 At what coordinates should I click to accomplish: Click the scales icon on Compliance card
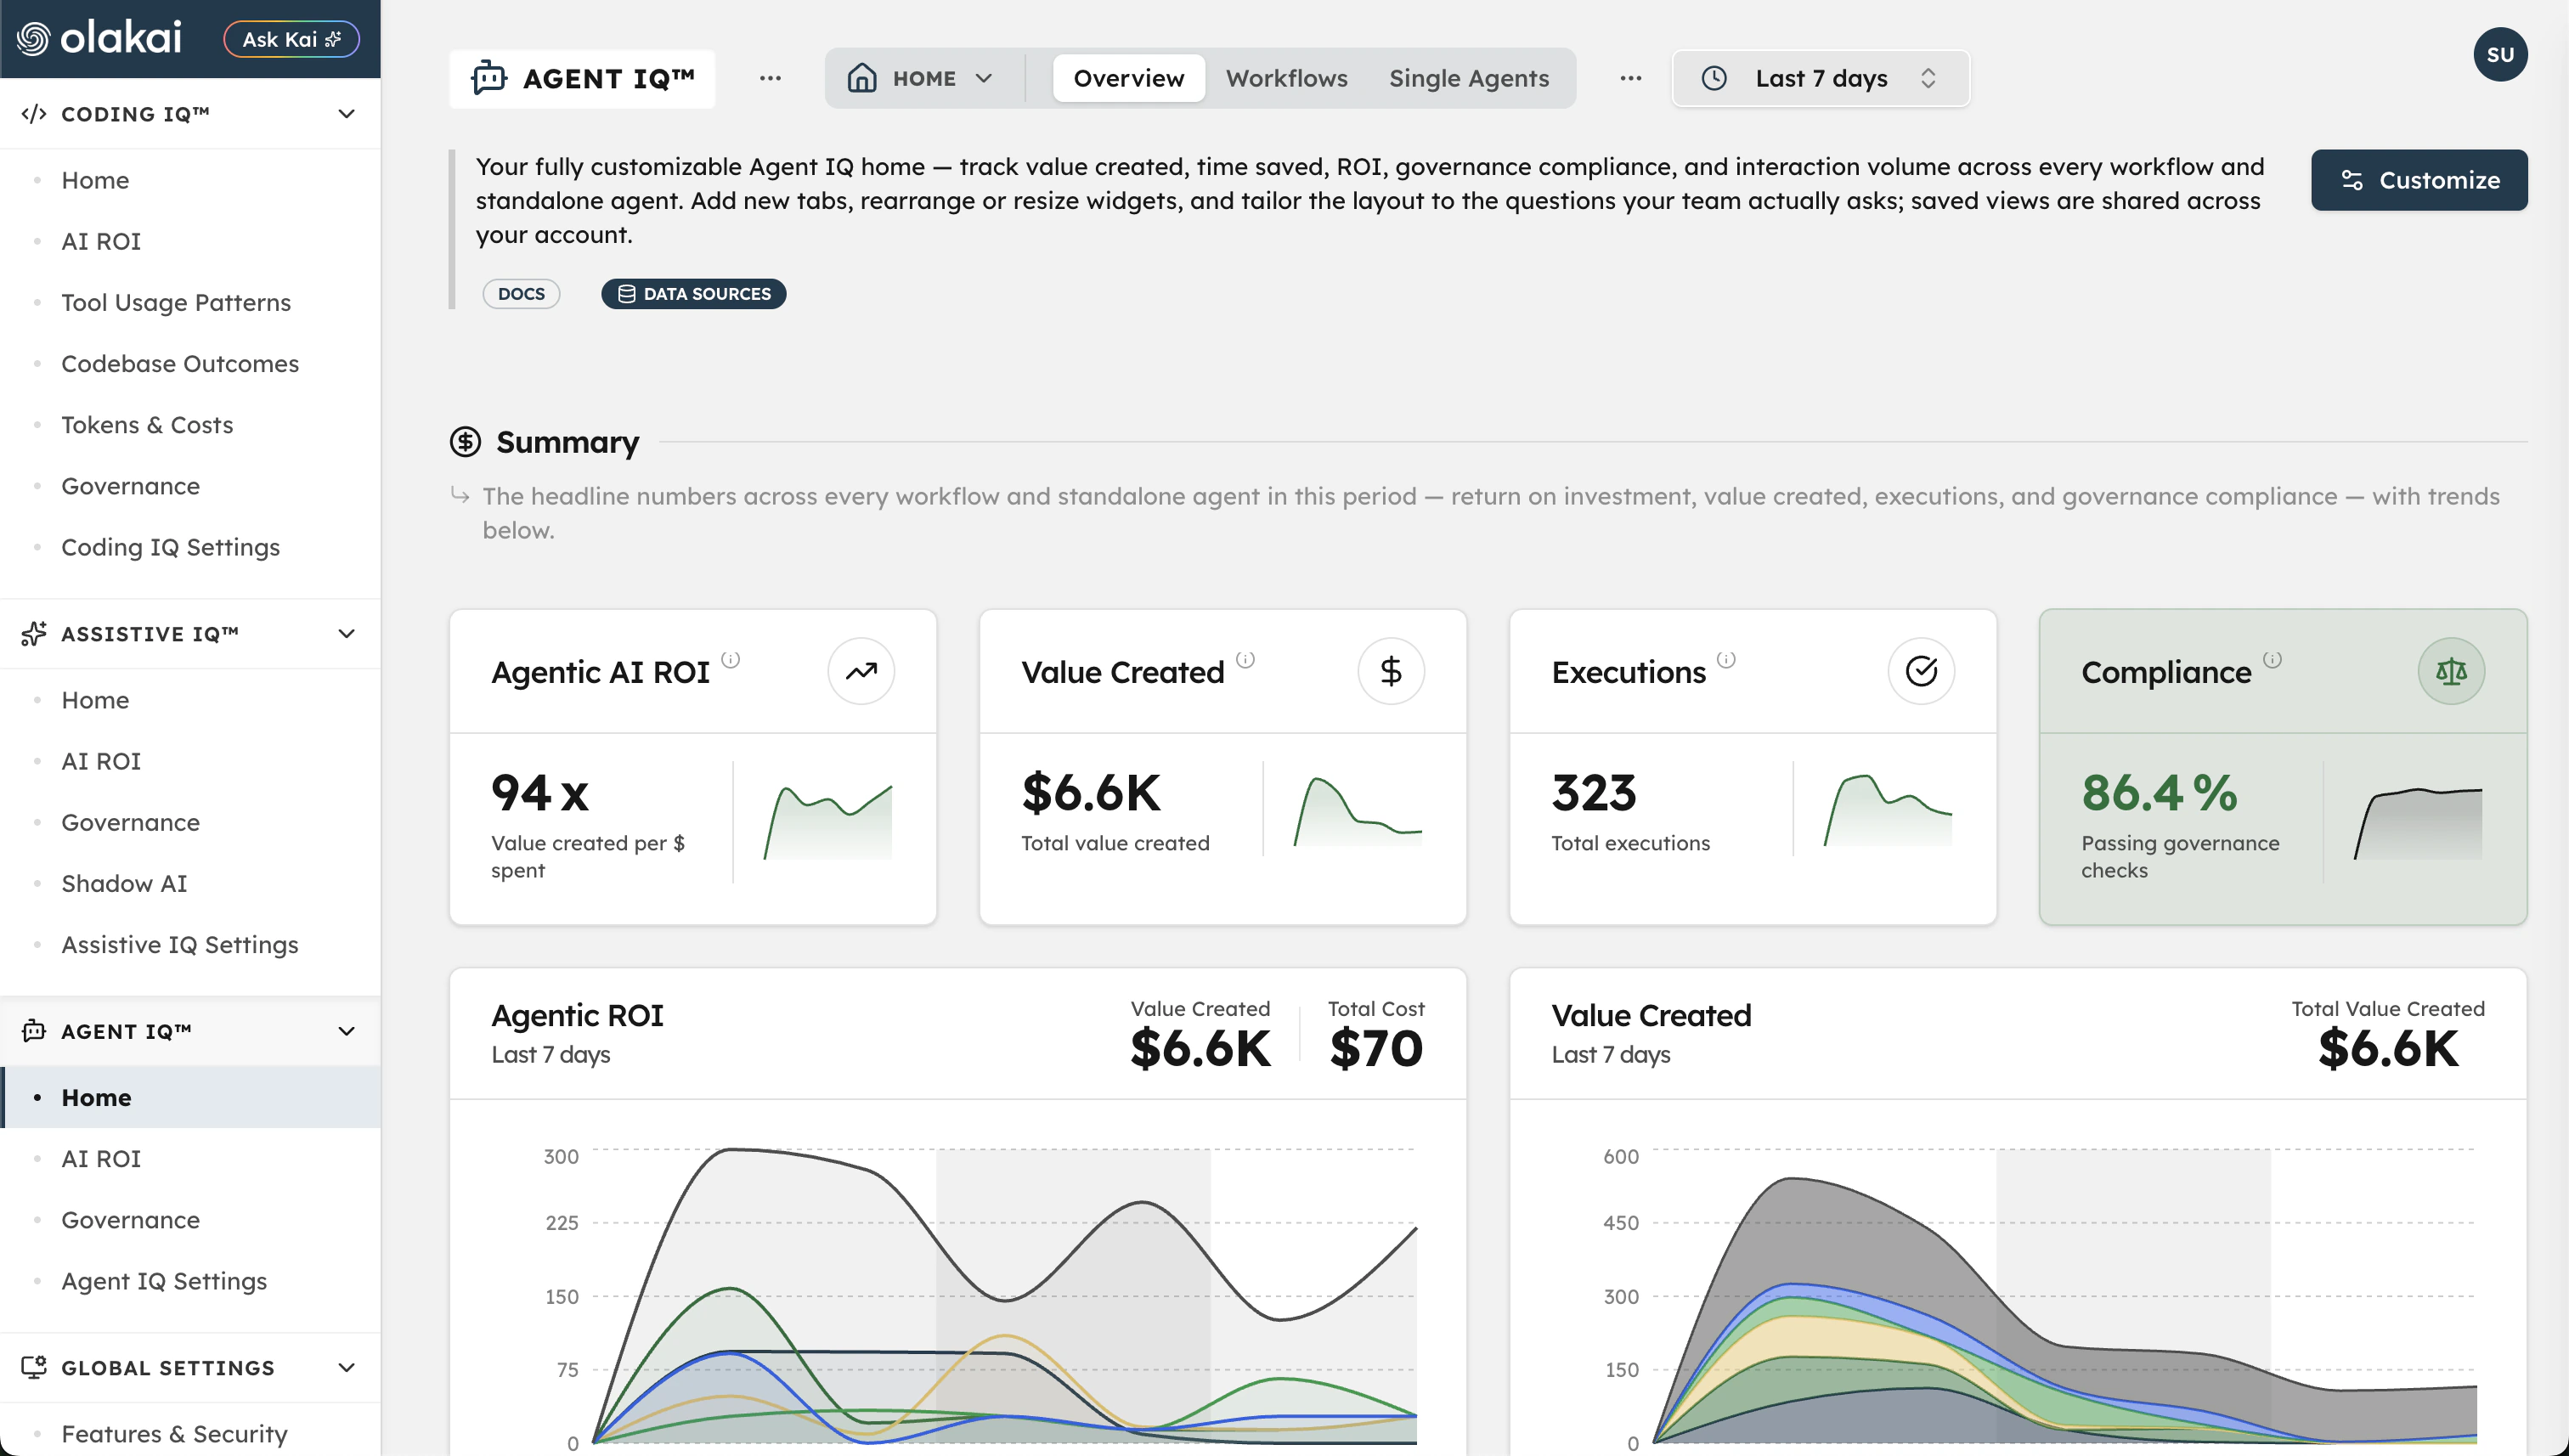click(2451, 671)
